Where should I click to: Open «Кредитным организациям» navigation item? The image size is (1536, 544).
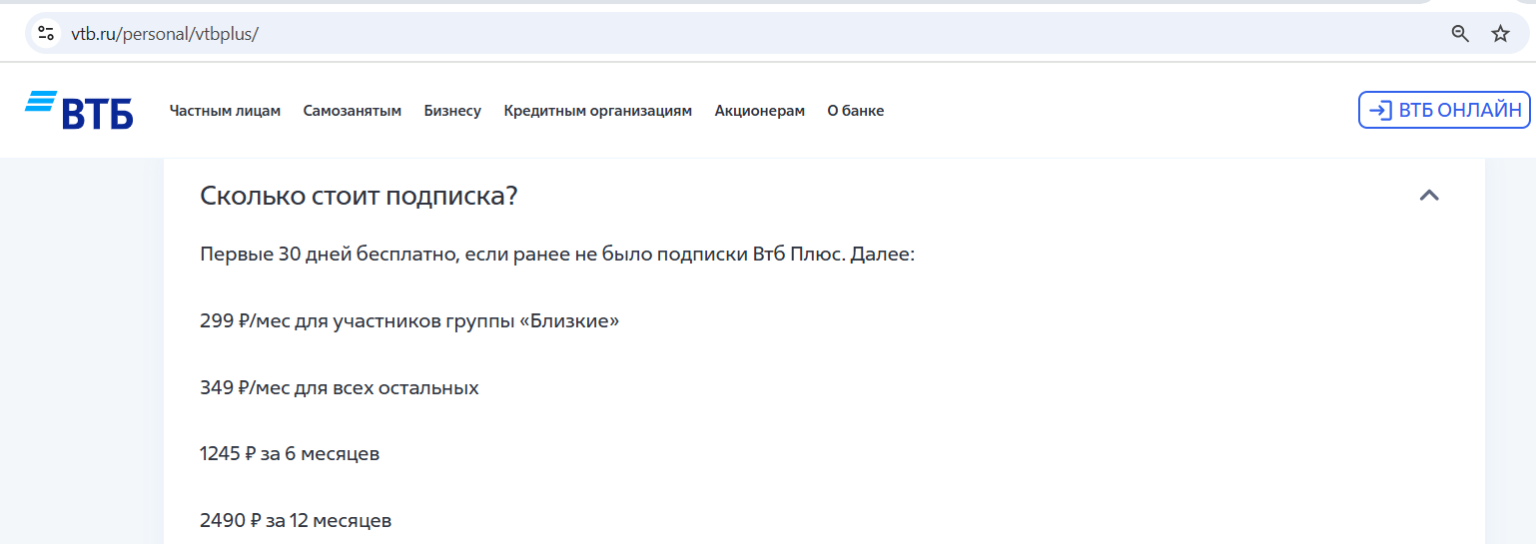(597, 111)
